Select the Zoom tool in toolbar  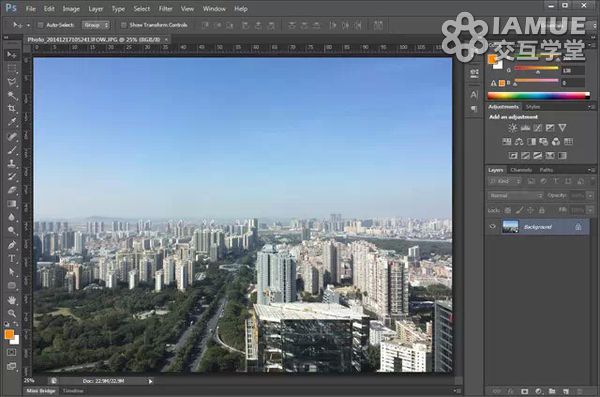(x=12, y=313)
